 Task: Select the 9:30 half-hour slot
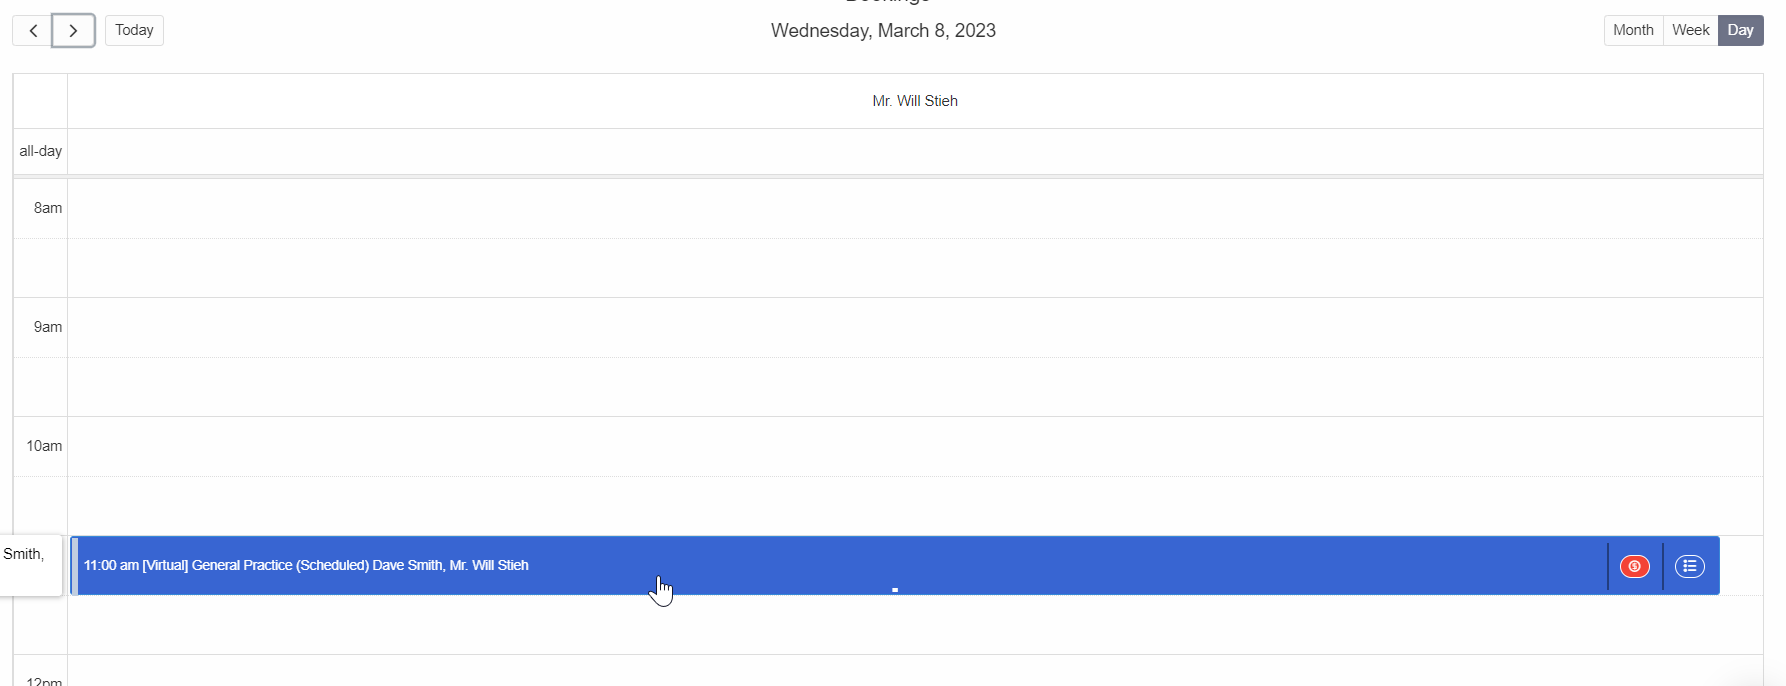click(915, 387)
